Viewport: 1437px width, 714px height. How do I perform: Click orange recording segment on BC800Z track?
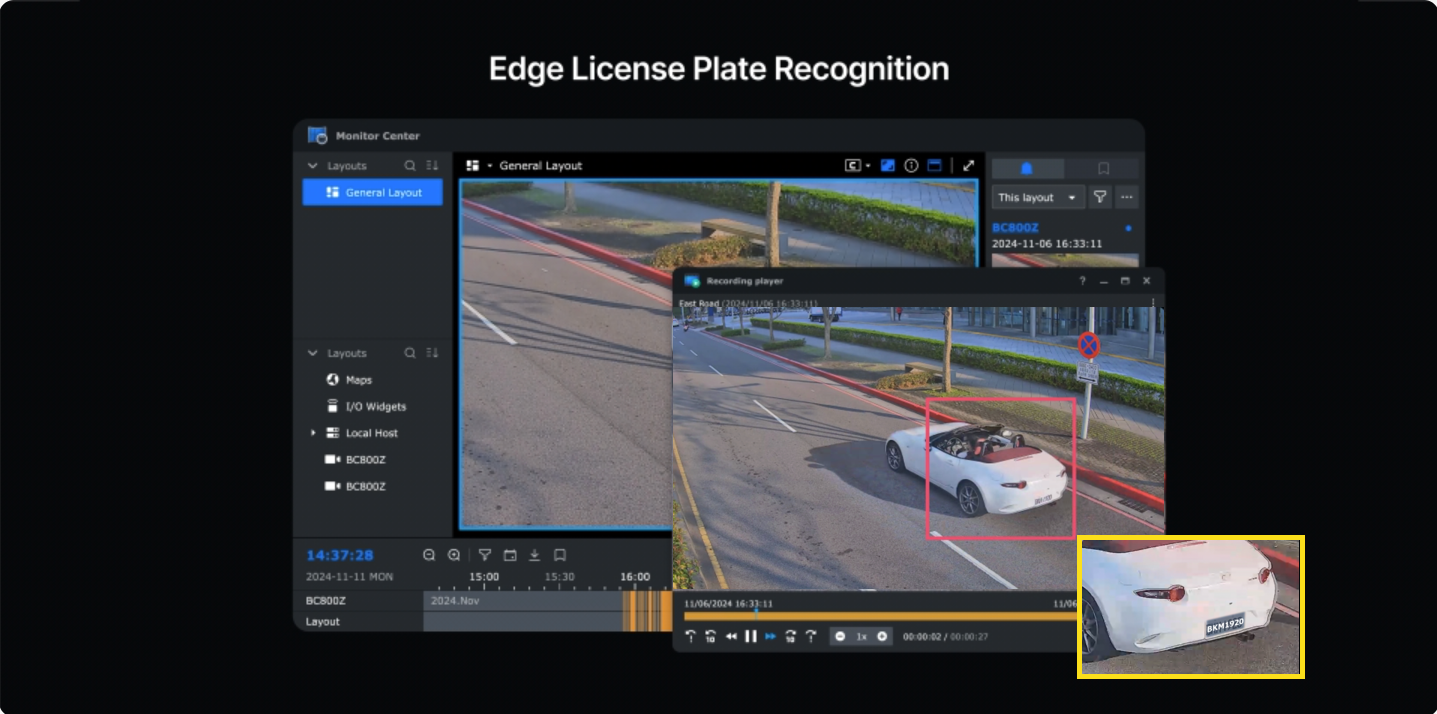(647, 601)
